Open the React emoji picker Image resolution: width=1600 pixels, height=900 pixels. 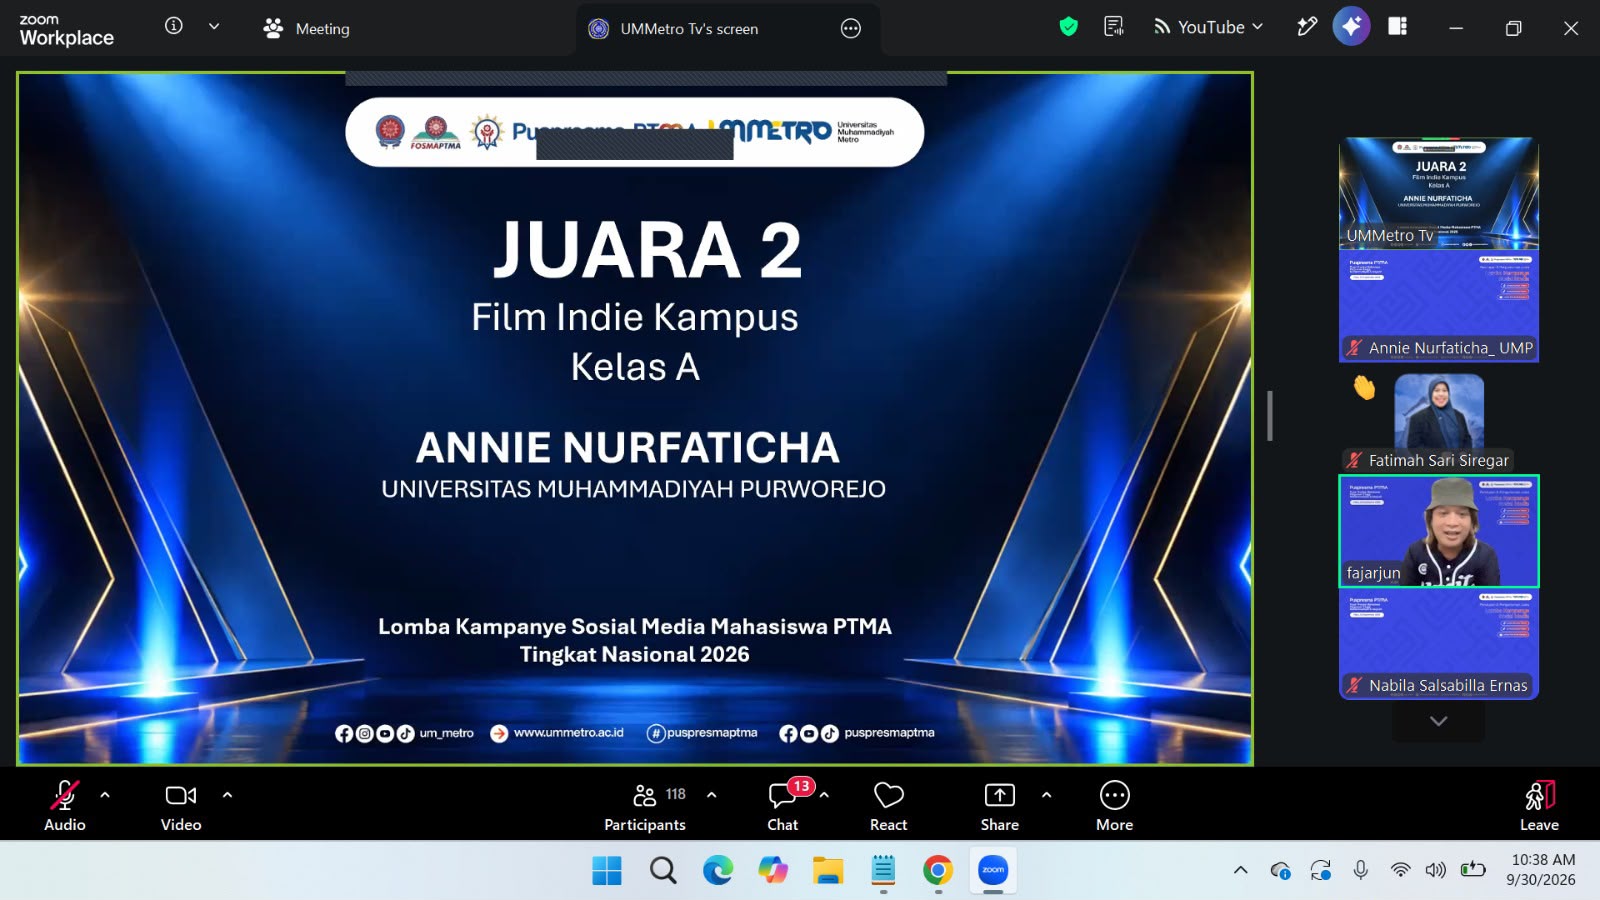point(889,805)
